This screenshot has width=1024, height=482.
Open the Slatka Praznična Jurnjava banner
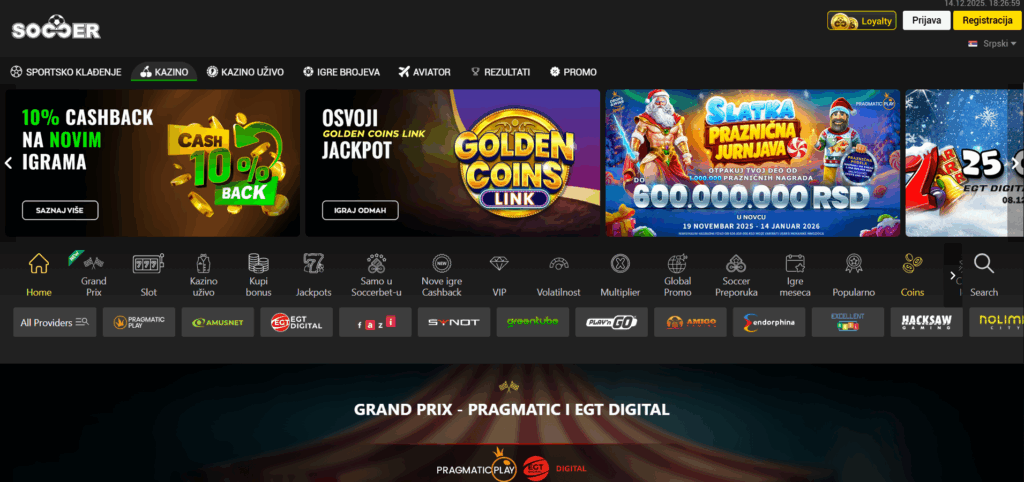click(x=752, y=163)
